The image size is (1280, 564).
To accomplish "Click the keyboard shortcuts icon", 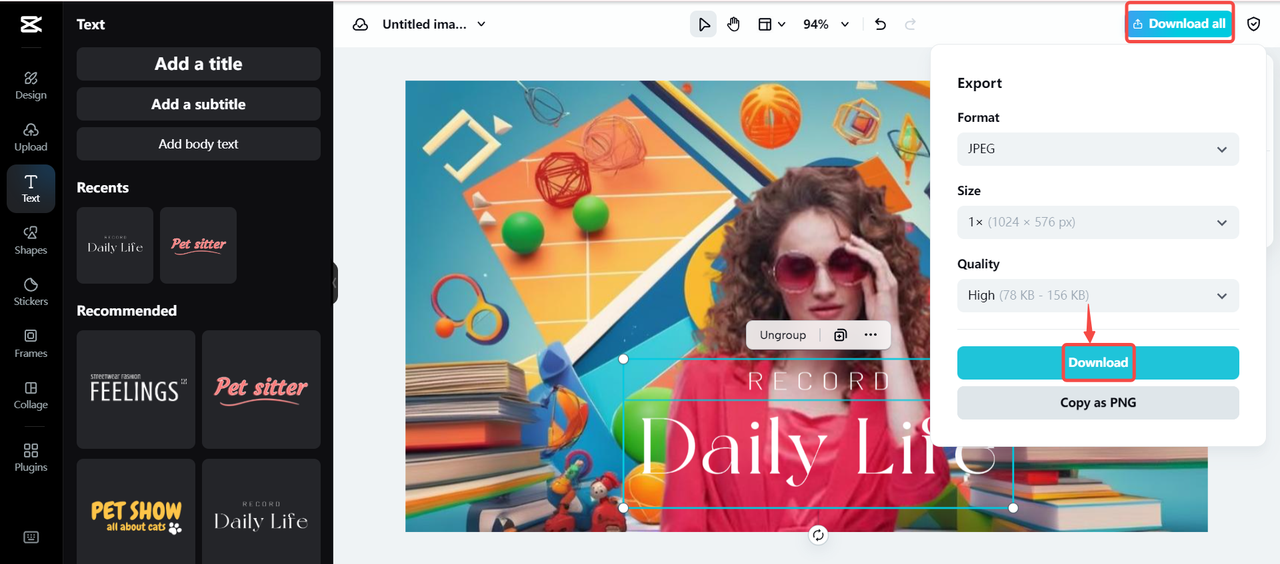I will pyautogui.click(x=31, y=537).
